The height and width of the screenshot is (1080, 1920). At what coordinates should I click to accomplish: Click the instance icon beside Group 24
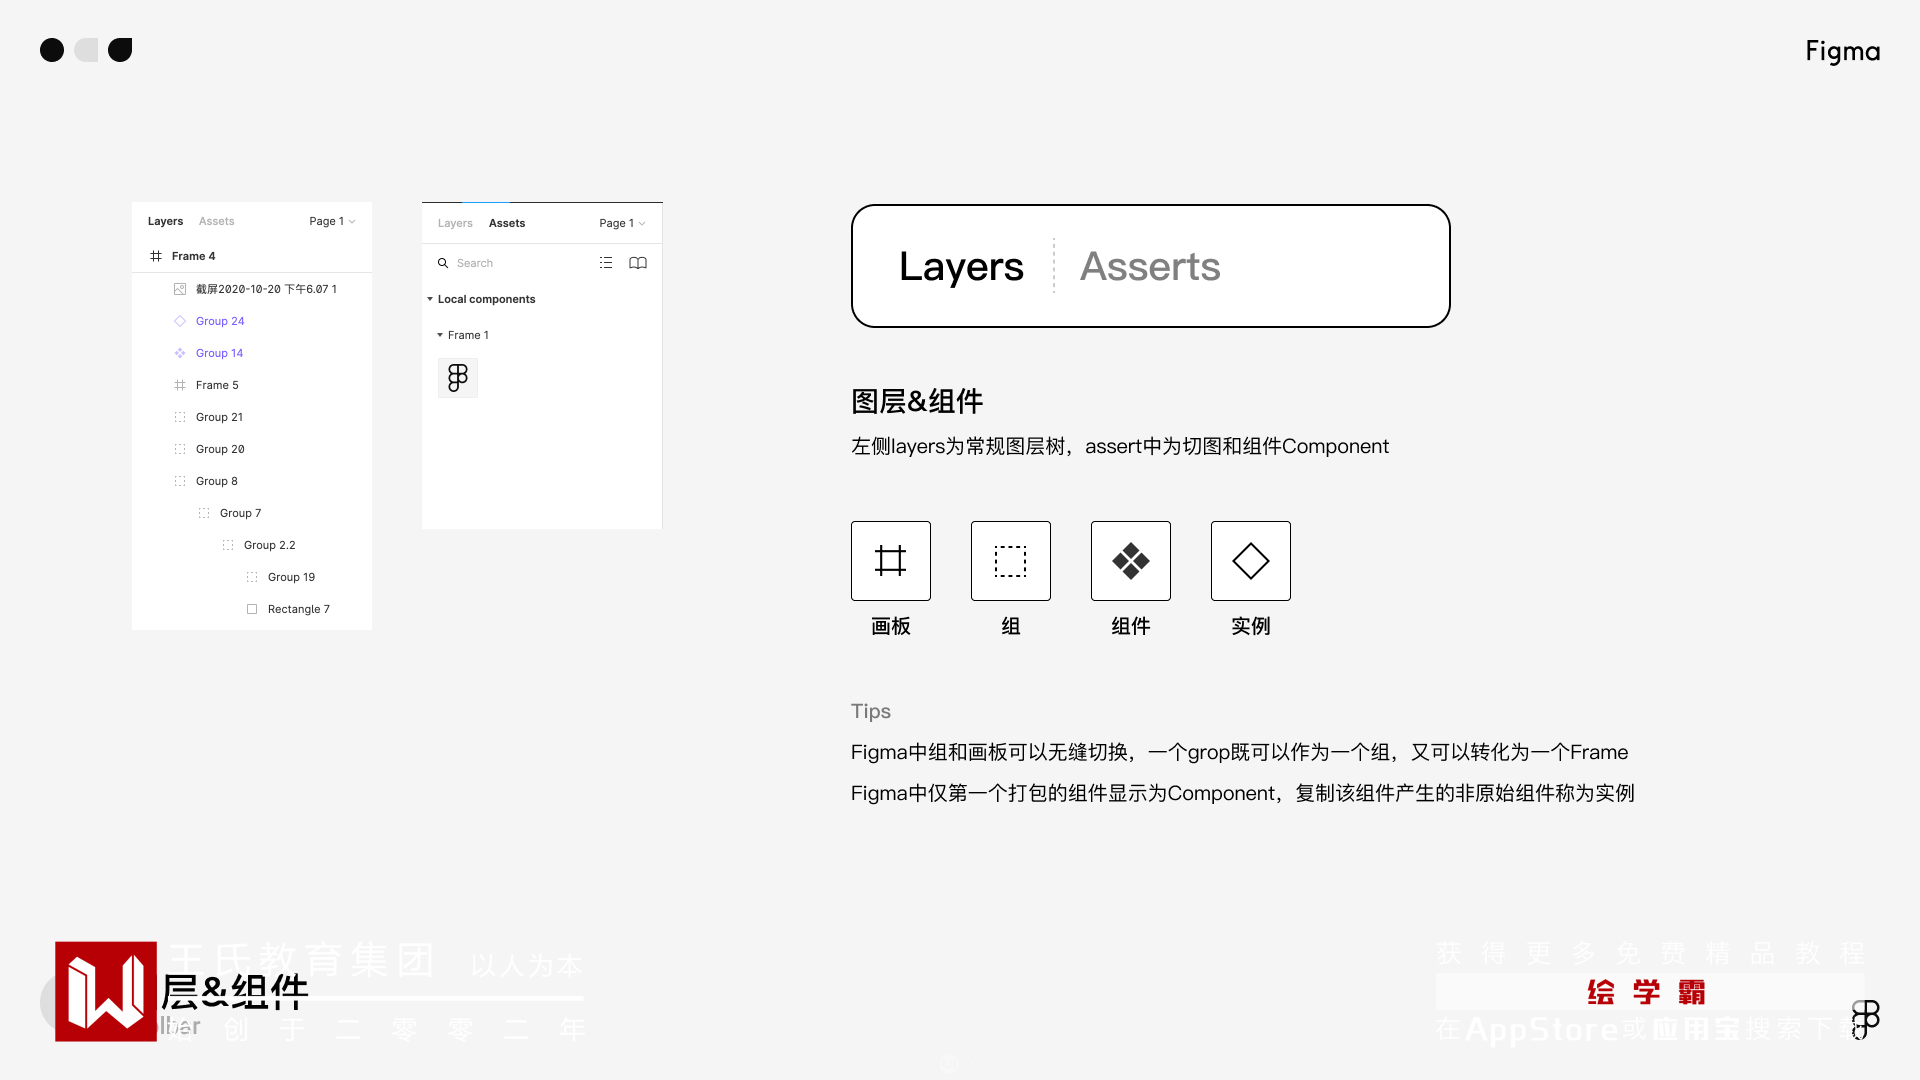click(180, 321)
